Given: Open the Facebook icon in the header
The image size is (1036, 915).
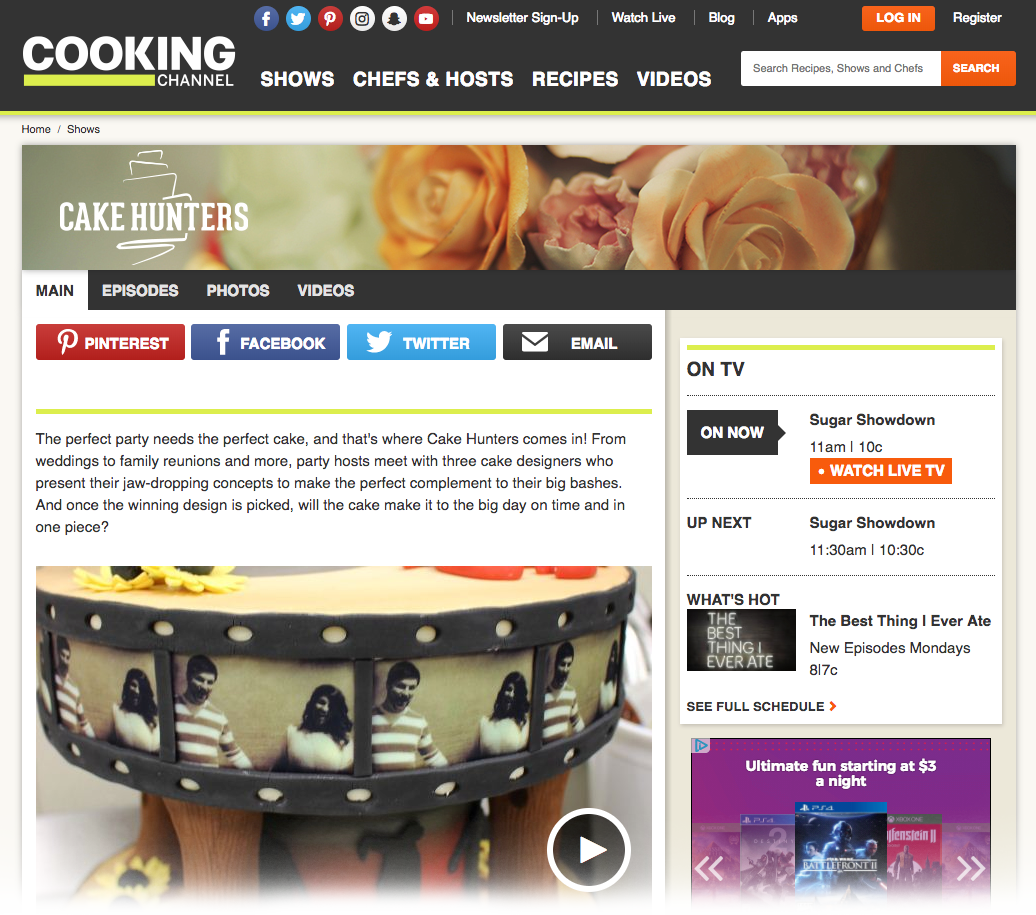Looking at the screenshot, I should tap(266, 18).
